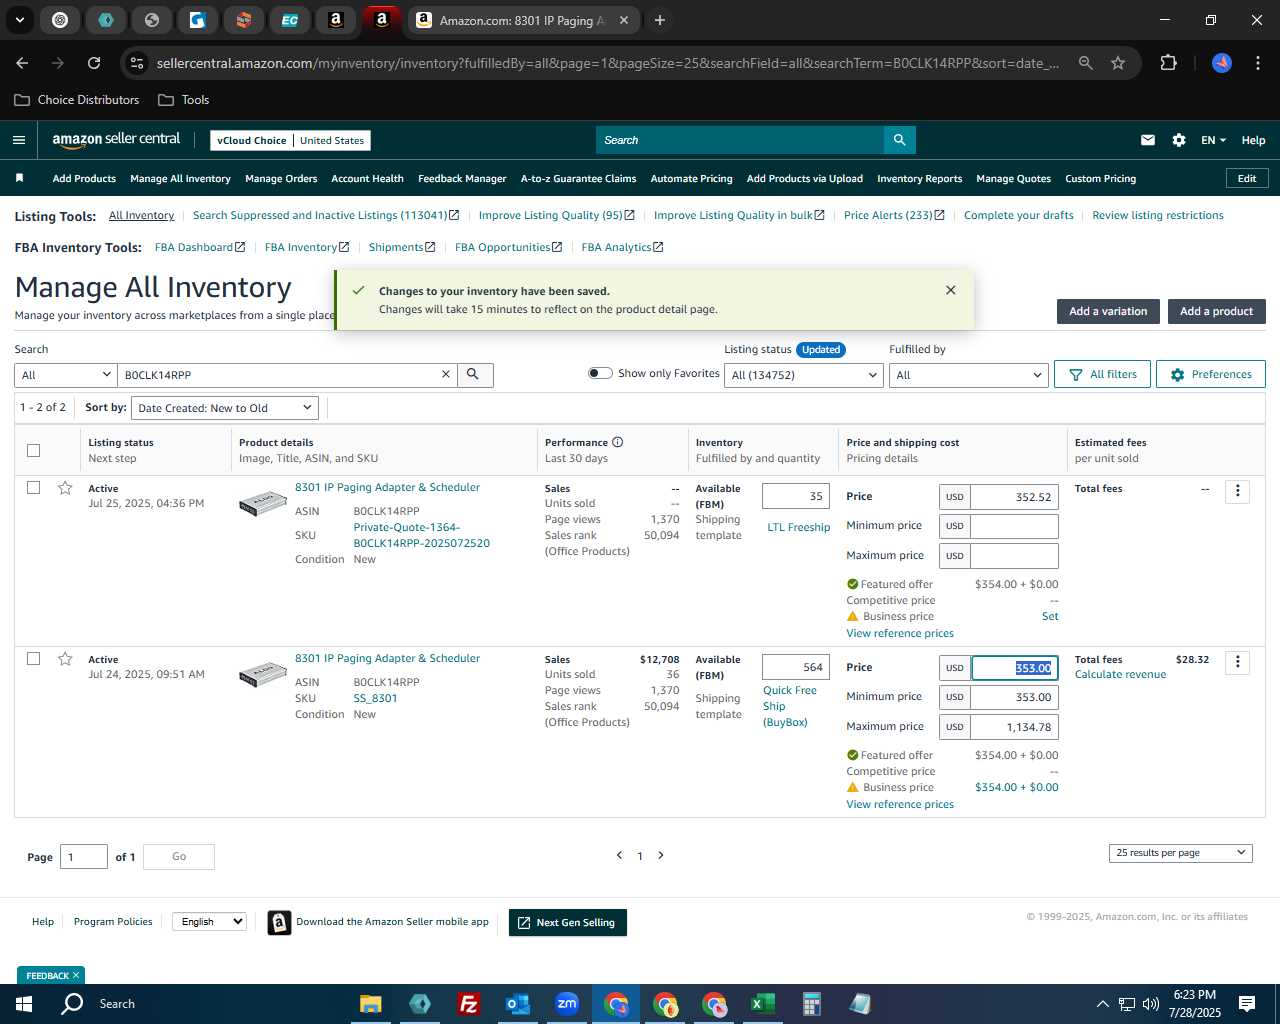The height and width of the screenshot is (1024, 1280).
Task: Open FileZilla from the taskbar
Action: point(468,1004)
